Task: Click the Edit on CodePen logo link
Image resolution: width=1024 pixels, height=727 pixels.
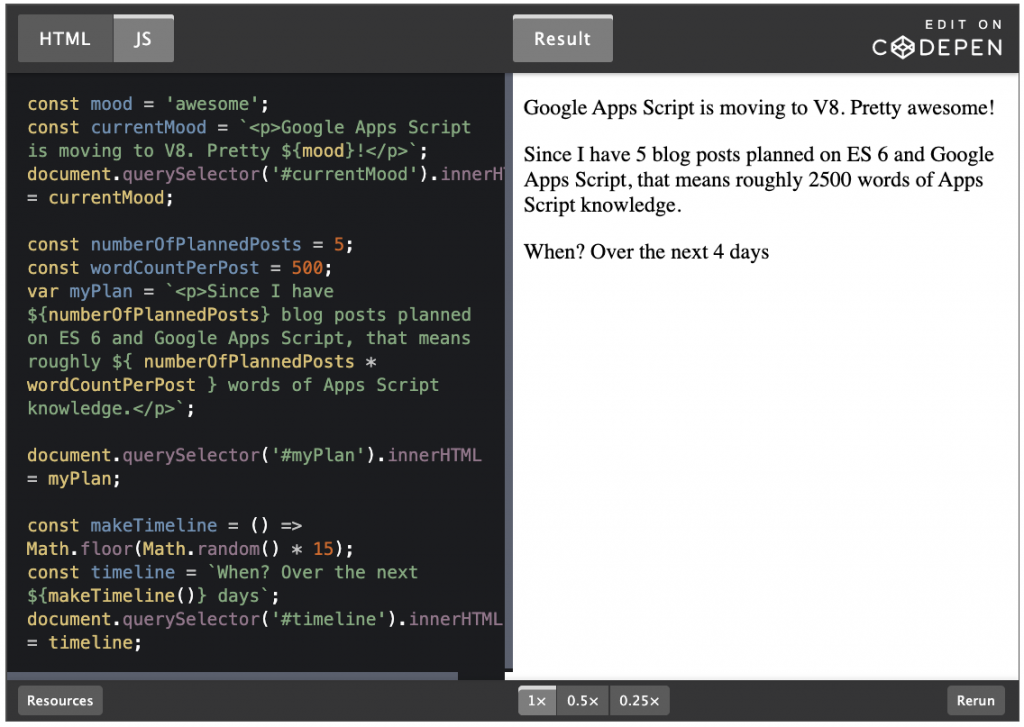Action: pos(937,39)
